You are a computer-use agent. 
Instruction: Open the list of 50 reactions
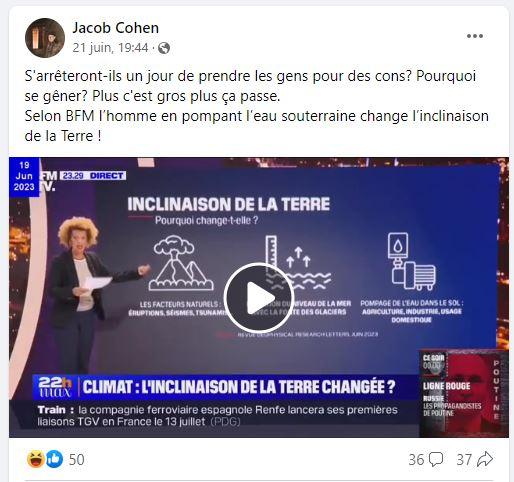76,460
